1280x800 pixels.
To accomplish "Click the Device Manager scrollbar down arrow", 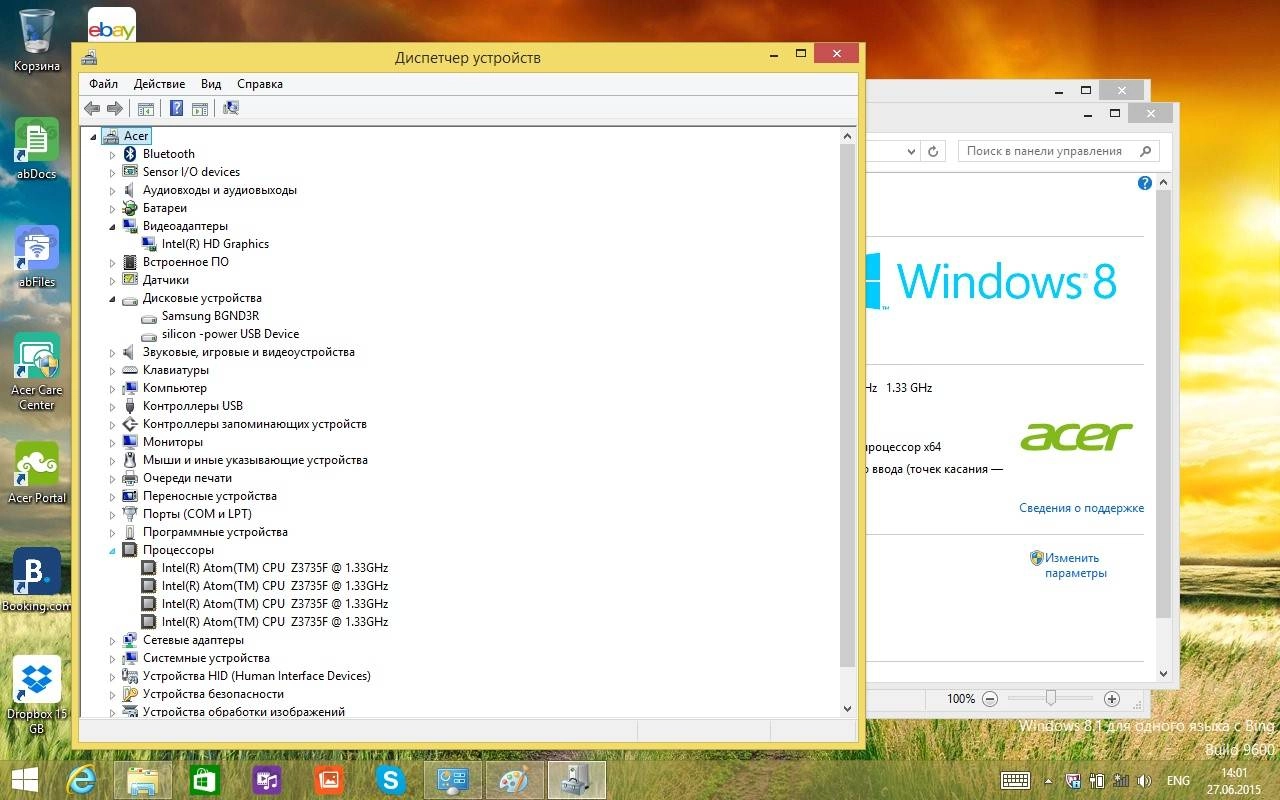I will tap(848, 708).
